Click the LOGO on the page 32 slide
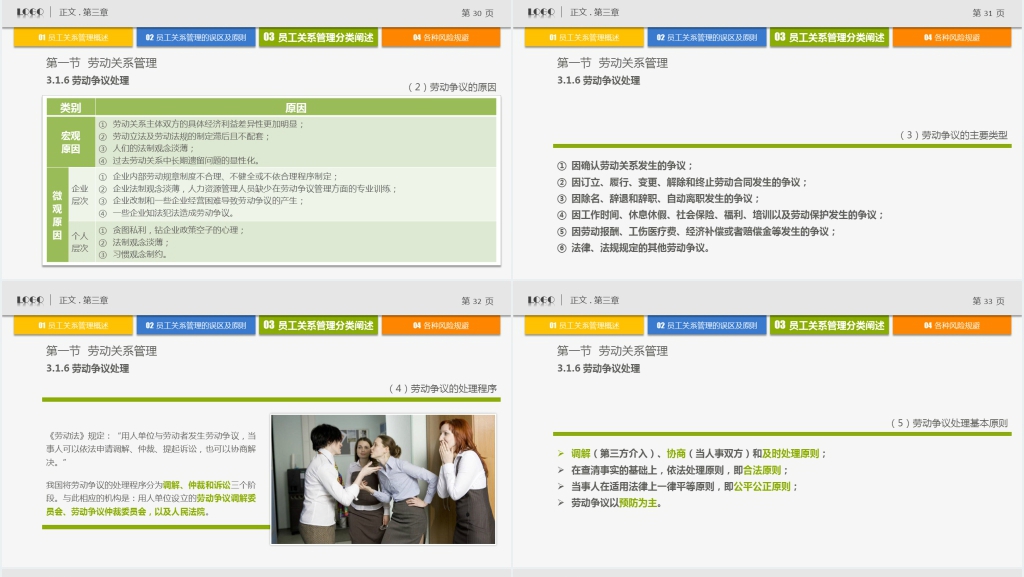 (30, 300)
